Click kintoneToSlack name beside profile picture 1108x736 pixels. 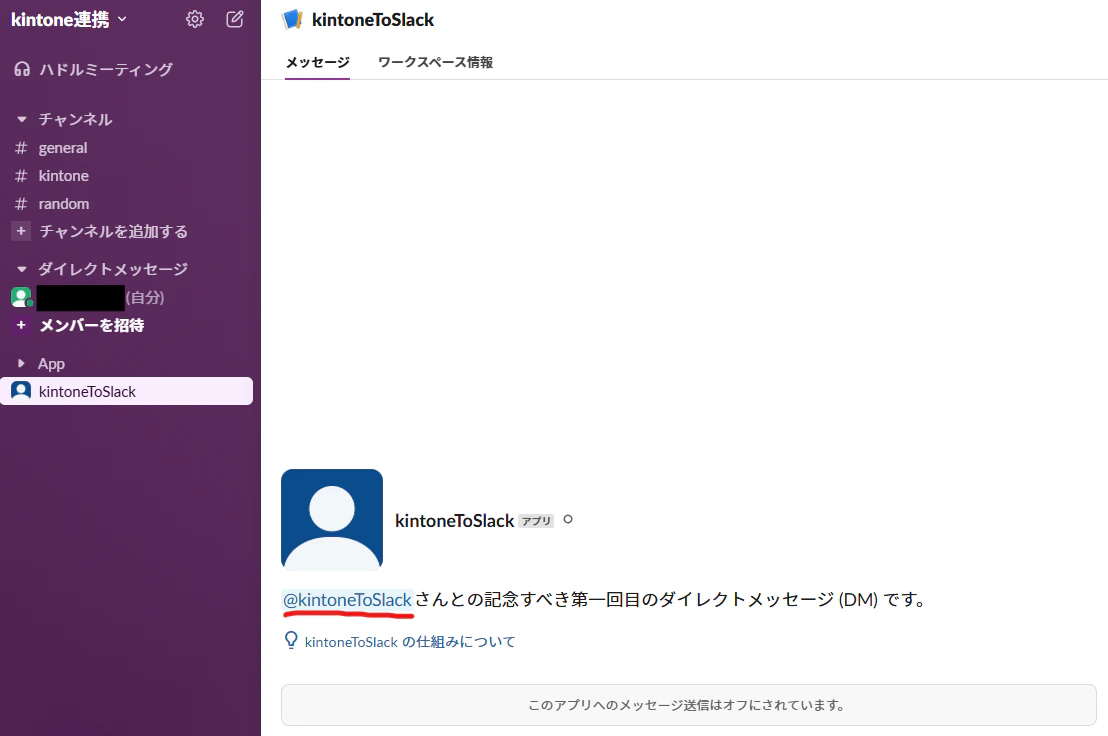pyautogui.click(x=454, y=521)
